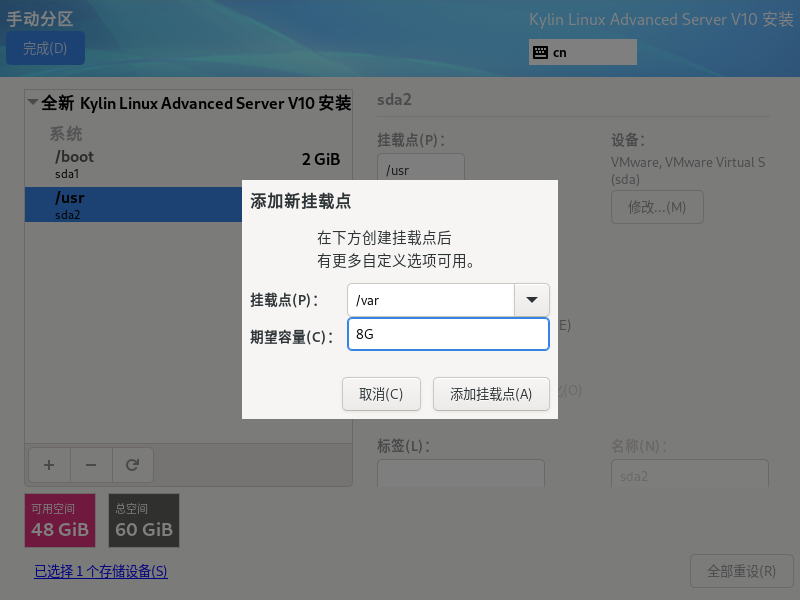Click the minus icon to remove partition
Viewport: 800px width, 600px height.
pyautogui.click(x=91, y=465)
